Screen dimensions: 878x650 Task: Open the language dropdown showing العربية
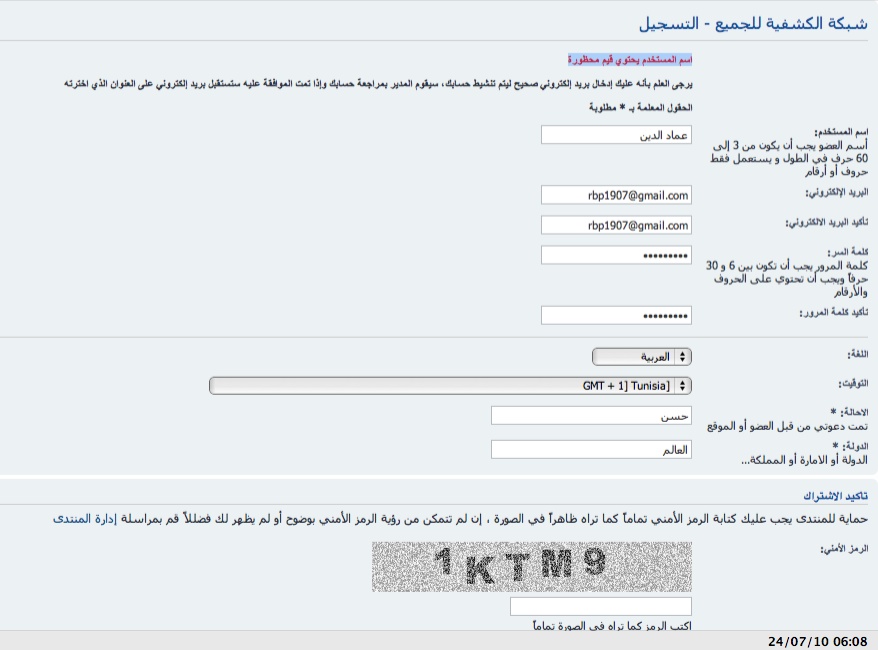point(642,357)
